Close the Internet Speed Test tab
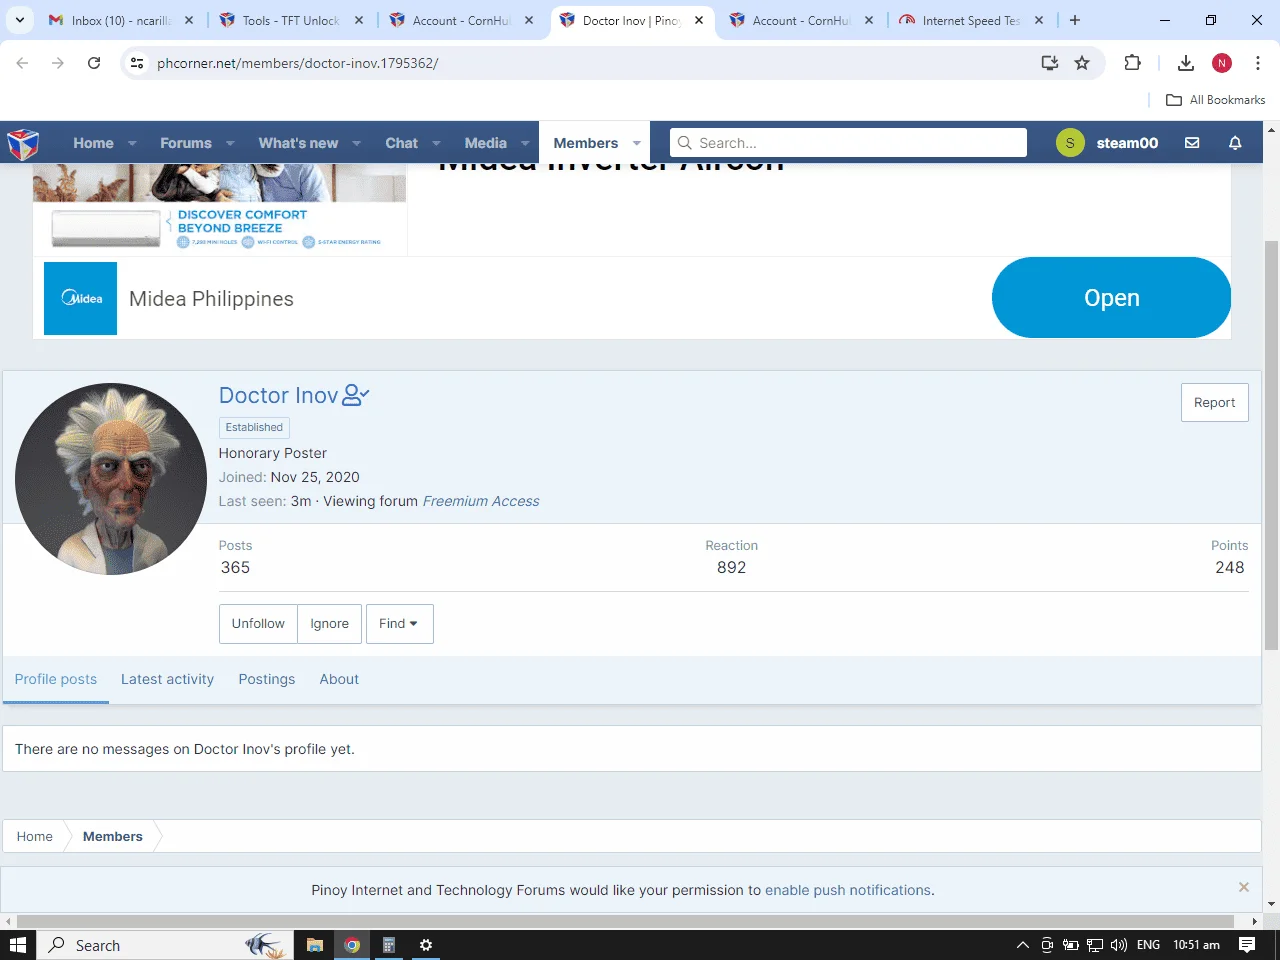 pyautogui.click(x=1039, y=20)
